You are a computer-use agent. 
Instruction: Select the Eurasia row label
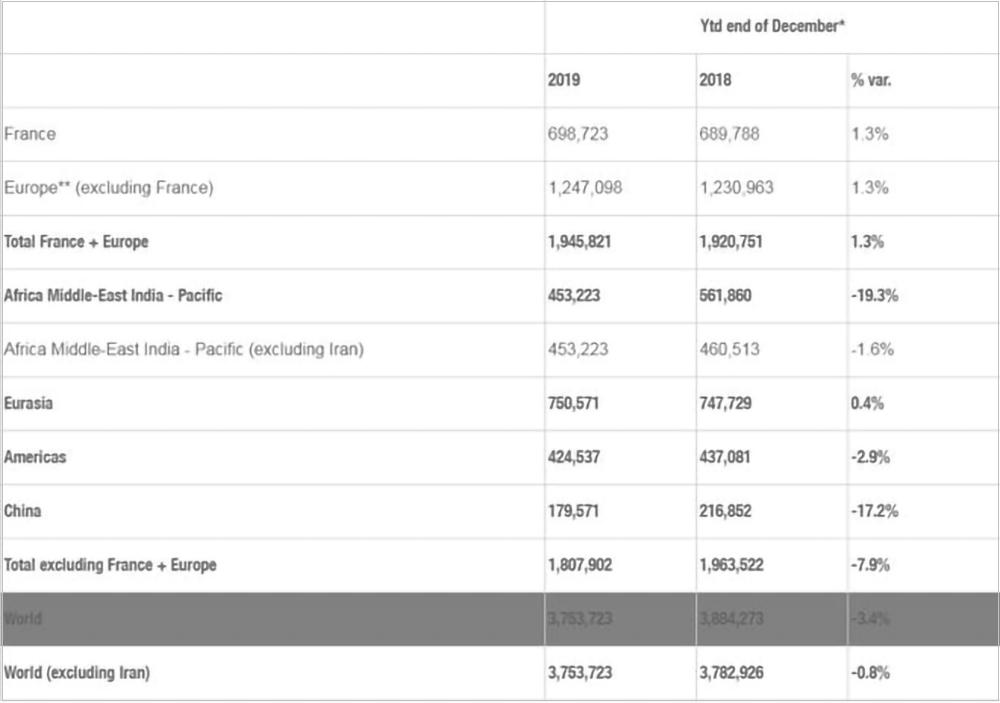pos(29,404)
